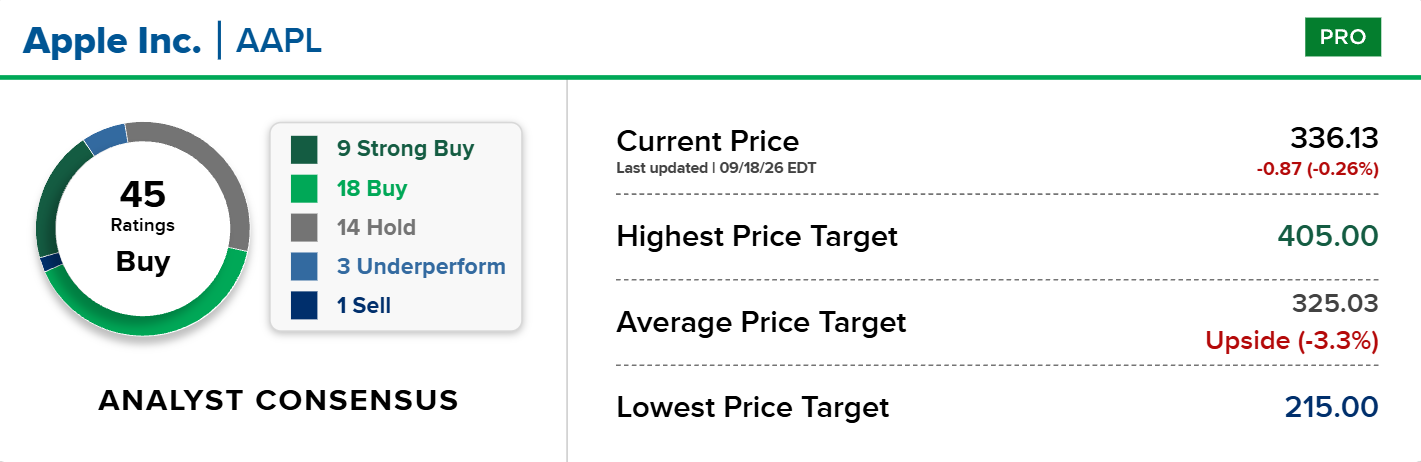
Task: Click the Lowest Price Target value 215.00
Action: click(1330, 408)
